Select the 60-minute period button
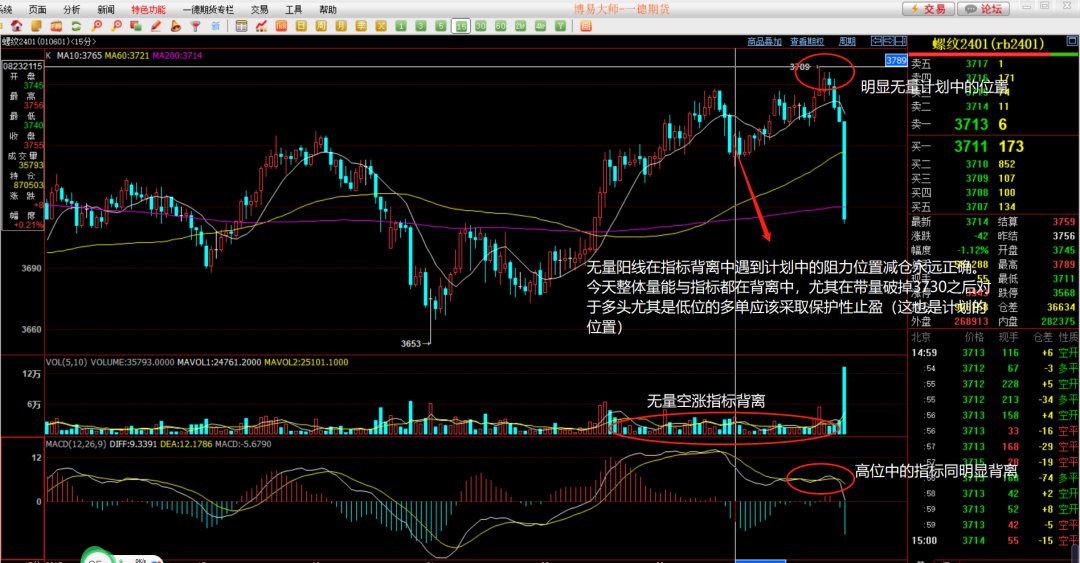The image size is (1080, 563). click(501, 26)
